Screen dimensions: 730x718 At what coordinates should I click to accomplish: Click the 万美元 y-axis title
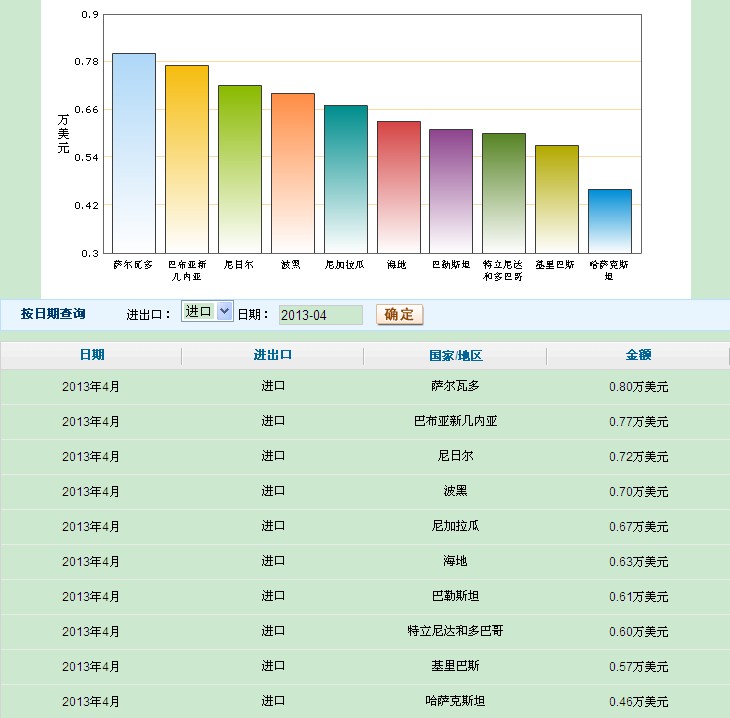pyautogui.click(x=63, y=134)
